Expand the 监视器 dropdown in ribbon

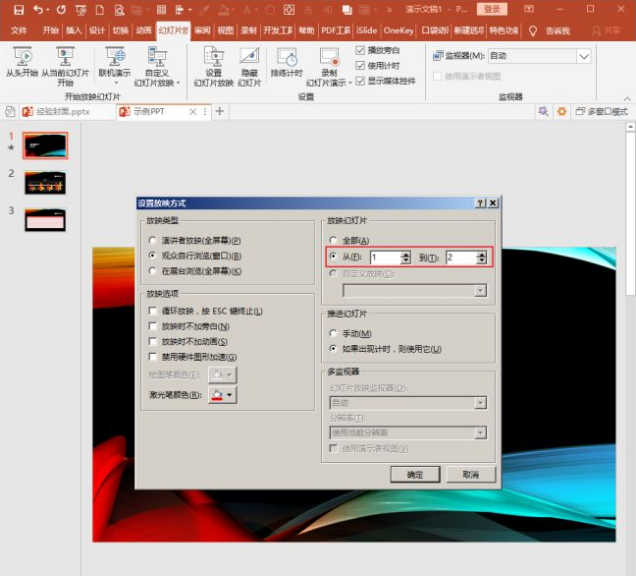click(583, 57)
